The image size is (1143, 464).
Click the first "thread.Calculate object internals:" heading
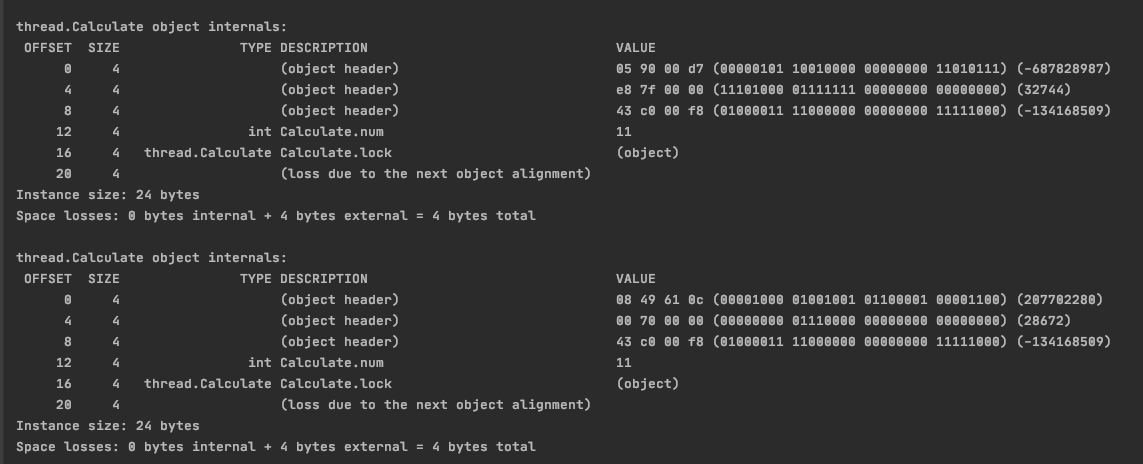click(x=151, y=27)
